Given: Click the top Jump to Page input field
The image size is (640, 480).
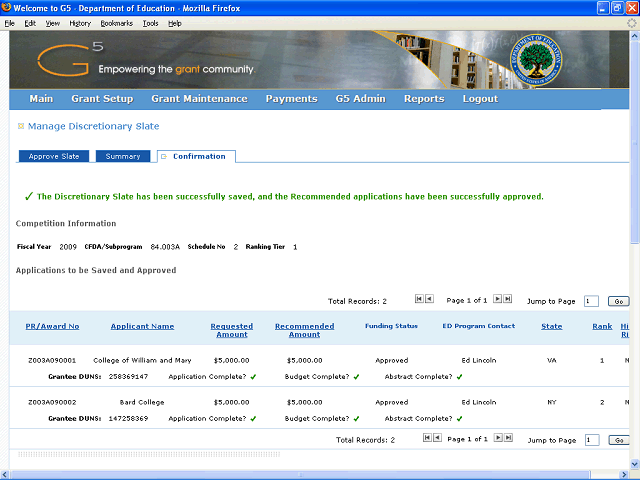Looking at the screenshot, I should pos(591,300).
